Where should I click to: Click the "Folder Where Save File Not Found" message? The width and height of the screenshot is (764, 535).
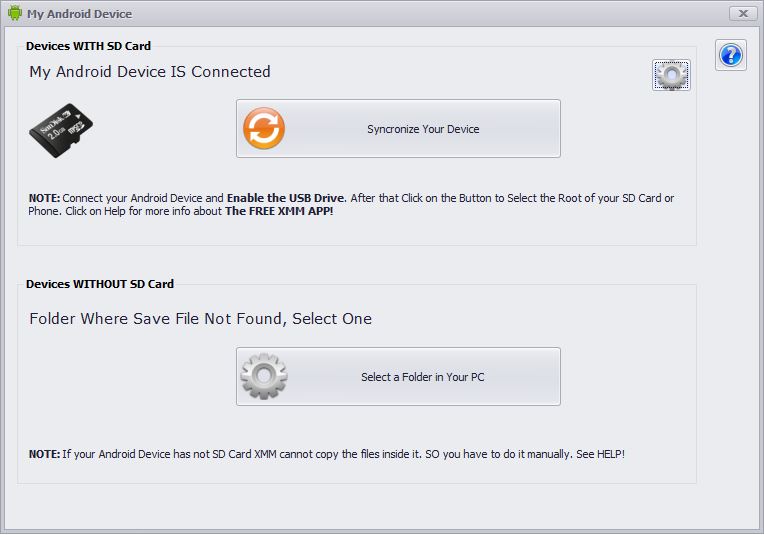[x=200, y=319]
